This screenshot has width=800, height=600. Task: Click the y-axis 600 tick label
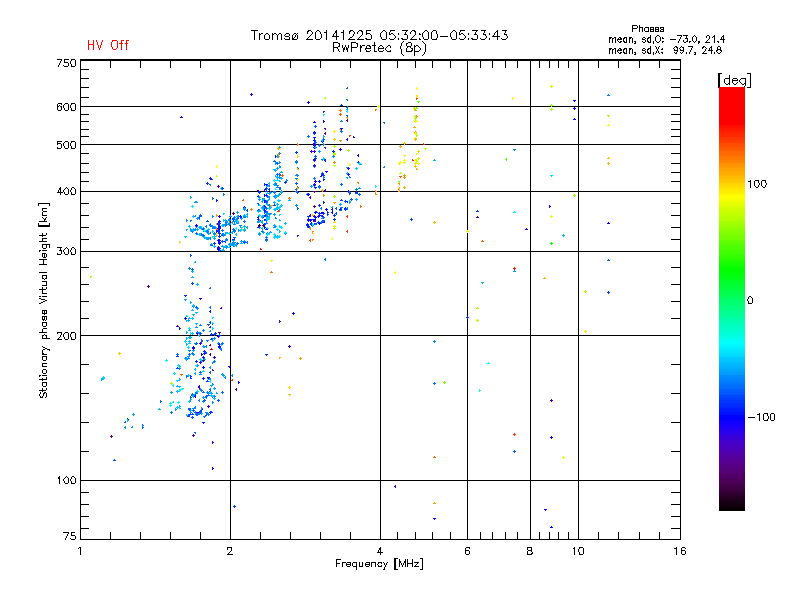tap(66, 107)
